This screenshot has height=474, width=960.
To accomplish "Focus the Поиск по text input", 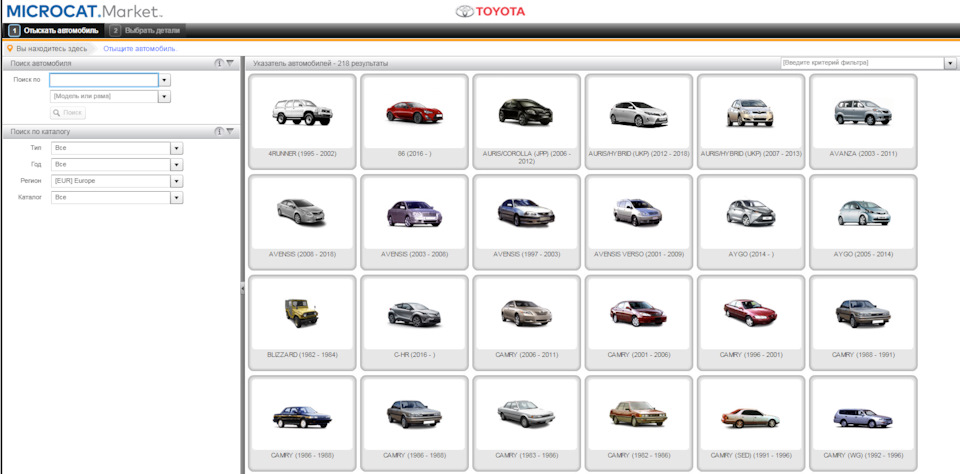I will click(x=104, y=80).
